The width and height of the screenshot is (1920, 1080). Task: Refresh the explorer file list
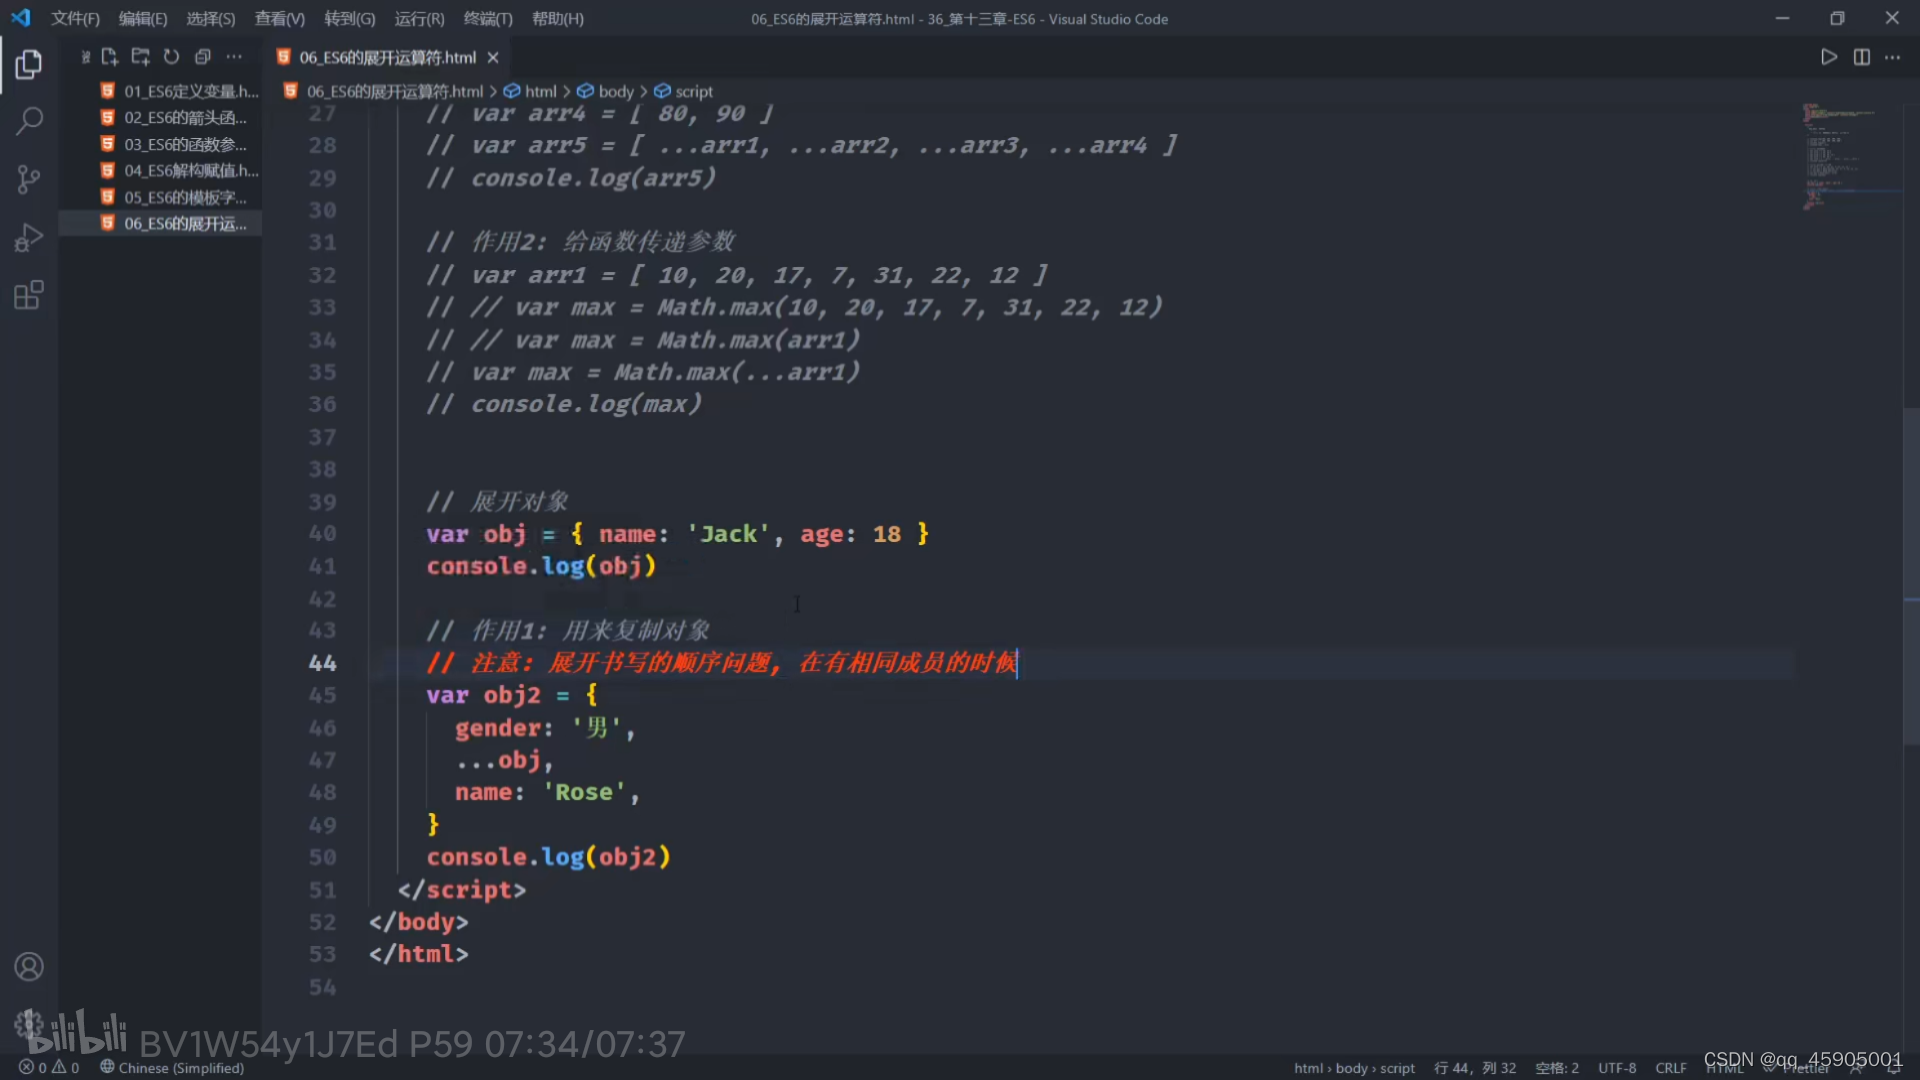pos(171,57)
